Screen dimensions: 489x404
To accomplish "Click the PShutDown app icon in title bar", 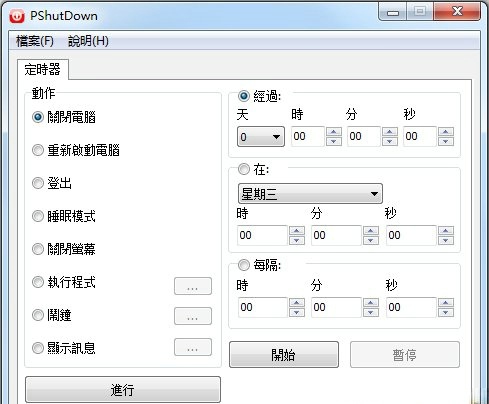I will (17, 16).
